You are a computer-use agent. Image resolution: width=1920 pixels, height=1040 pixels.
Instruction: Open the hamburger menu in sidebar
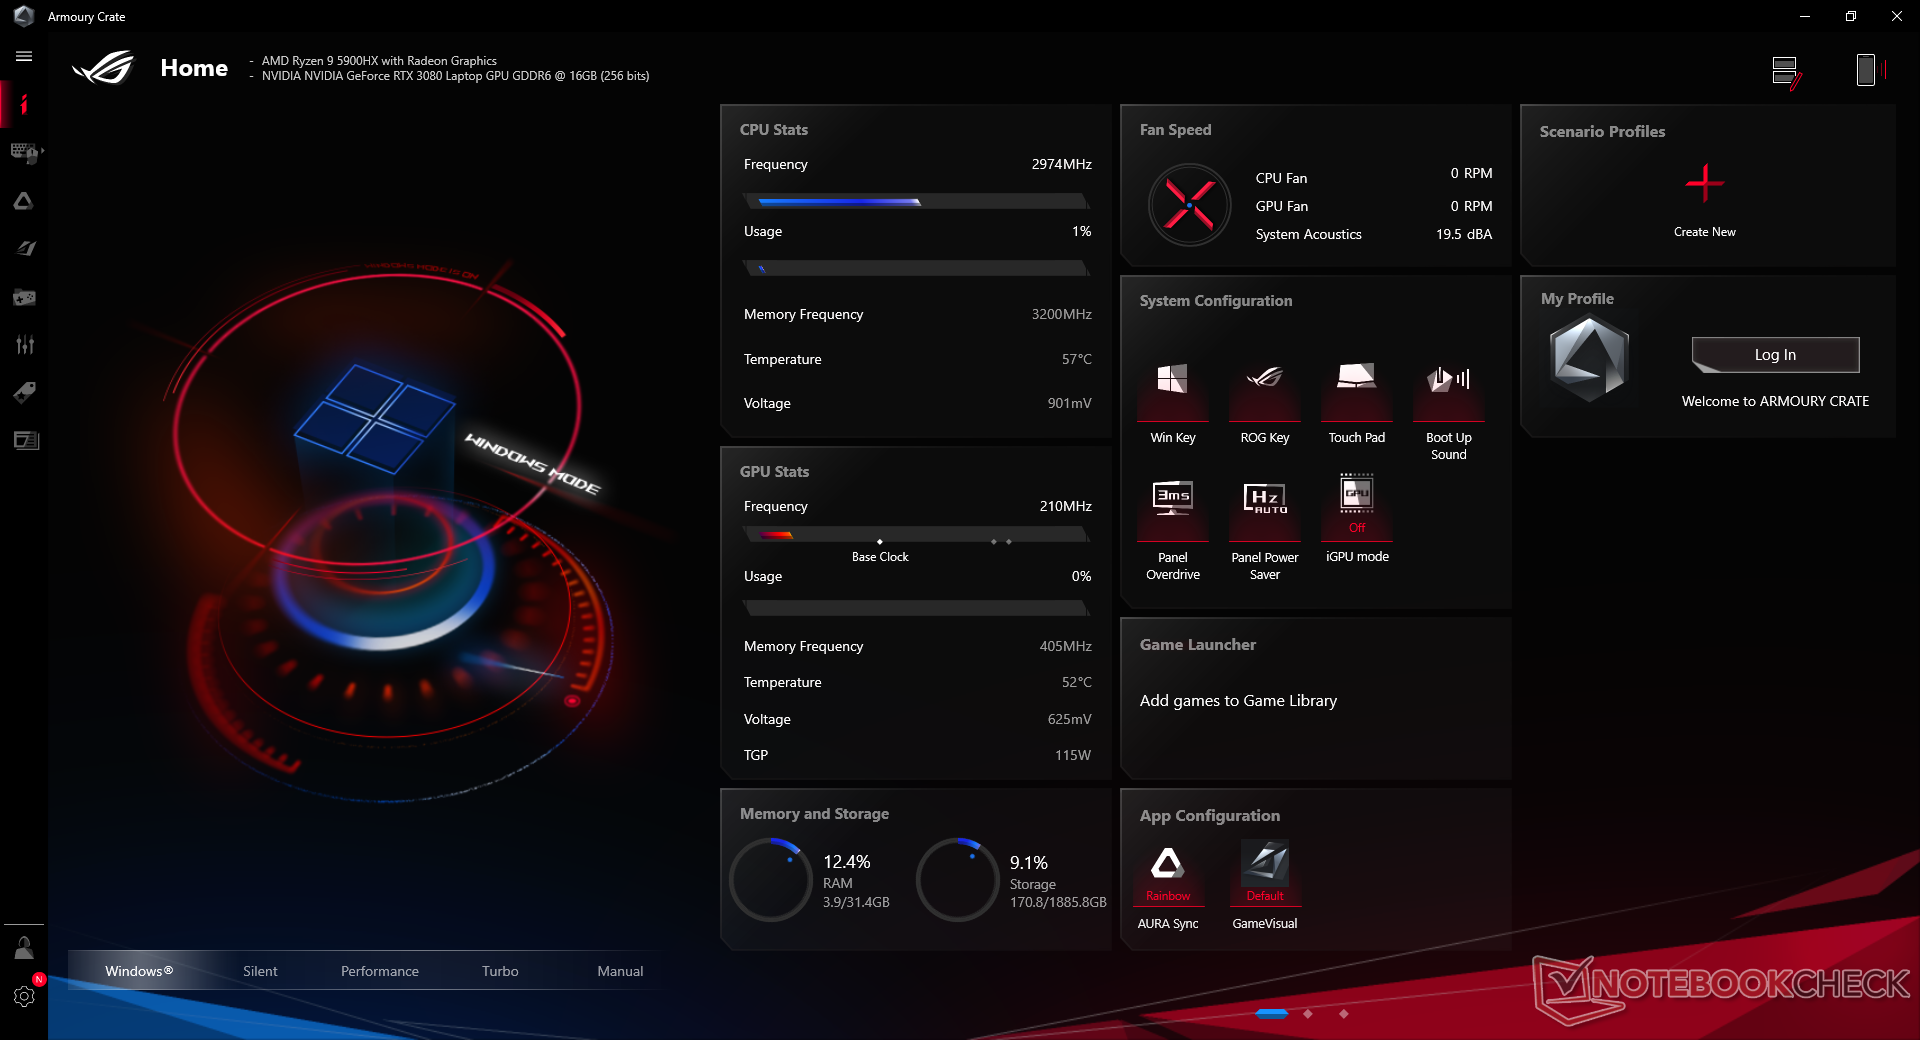[x=24, y=57]
